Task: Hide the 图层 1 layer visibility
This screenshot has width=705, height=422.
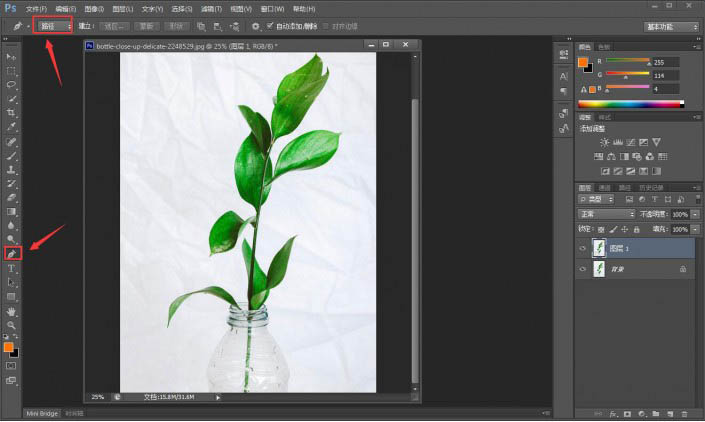Action: click(583, 249)
